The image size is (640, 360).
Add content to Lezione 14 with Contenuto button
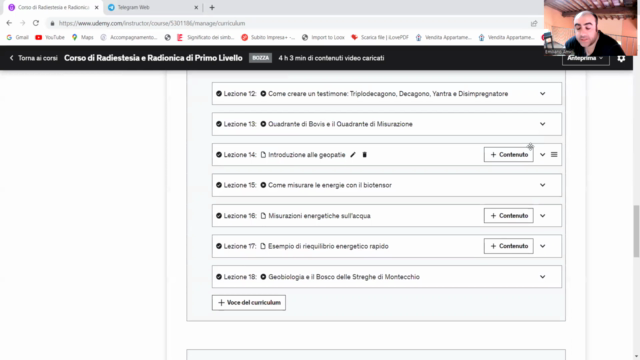coord(509,155)
